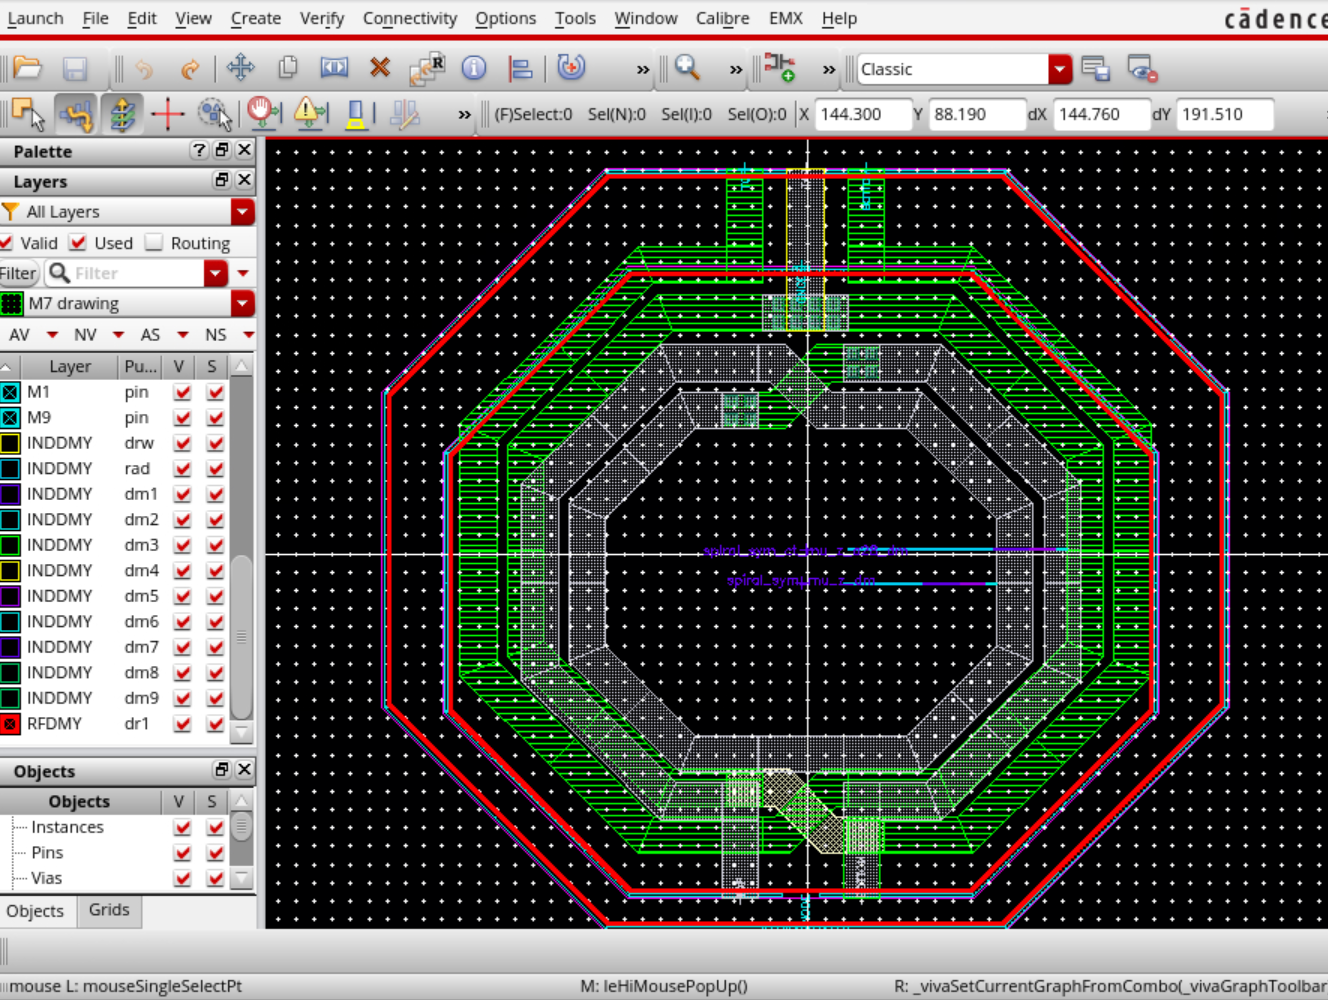Click the dashed-circle area select icon
1328x1000 pixels.
pyautogui.click(x=214, y=114)
